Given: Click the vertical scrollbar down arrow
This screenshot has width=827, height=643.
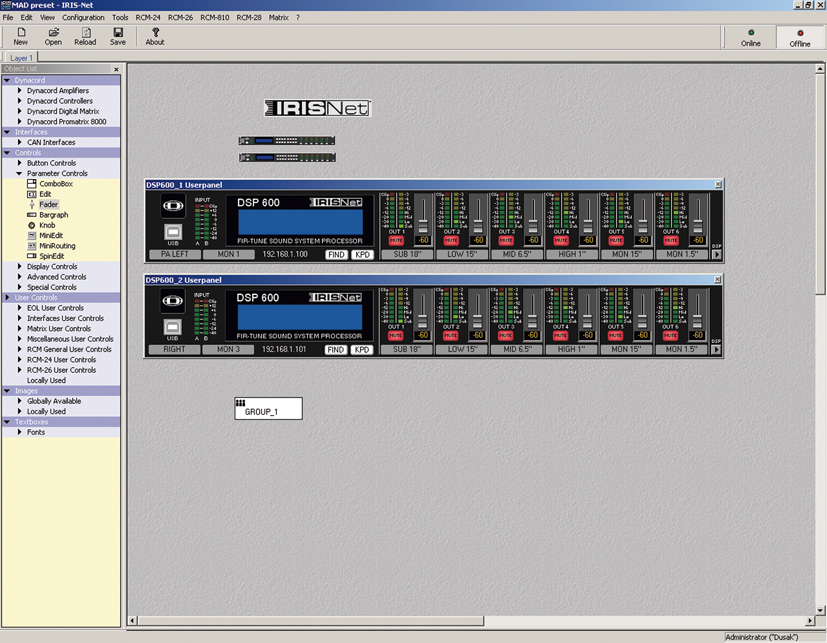Looking at the screenshot, I should click(820, 610).
